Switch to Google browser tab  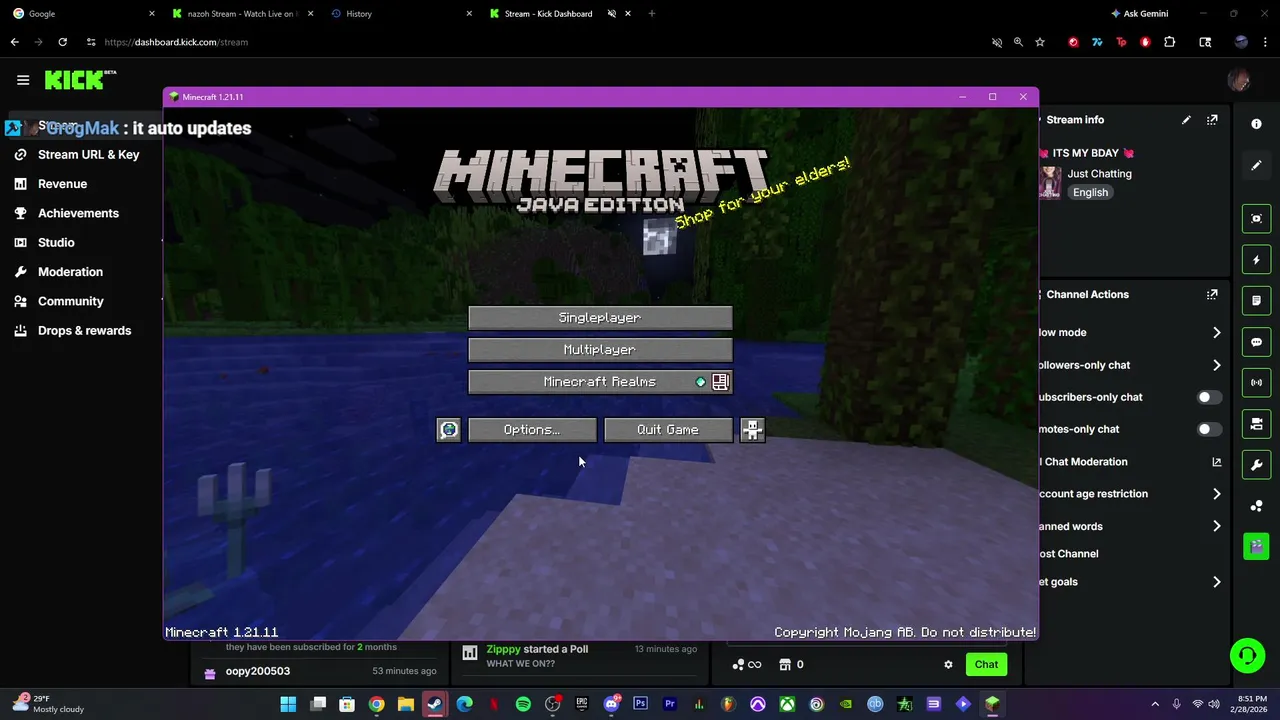(x=84, y=14)
